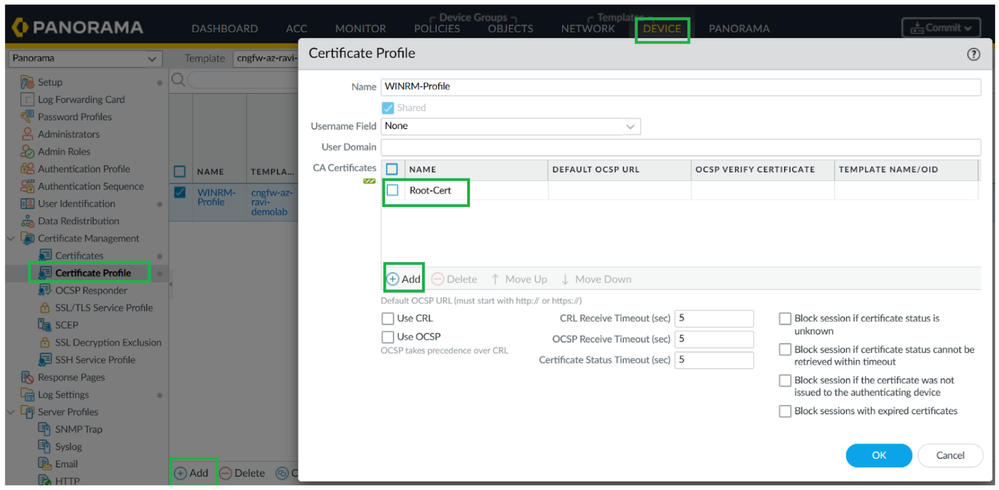Open the Syslog server profile icon
The width and height of the screenshot is (999, 490).
(45, 447)
